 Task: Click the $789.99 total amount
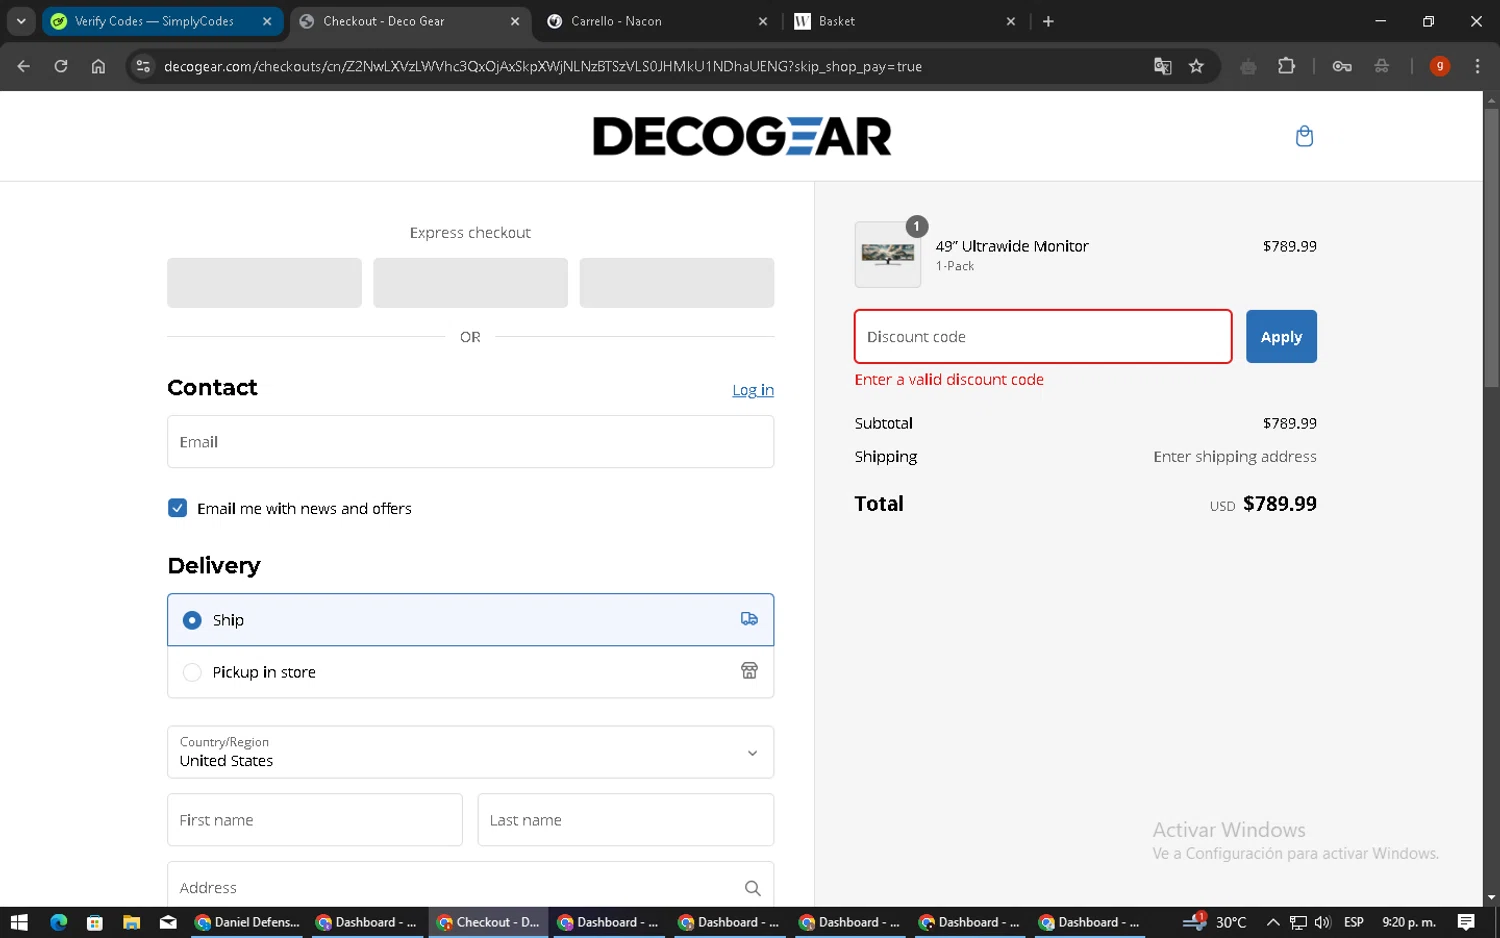coord(1279,504)
